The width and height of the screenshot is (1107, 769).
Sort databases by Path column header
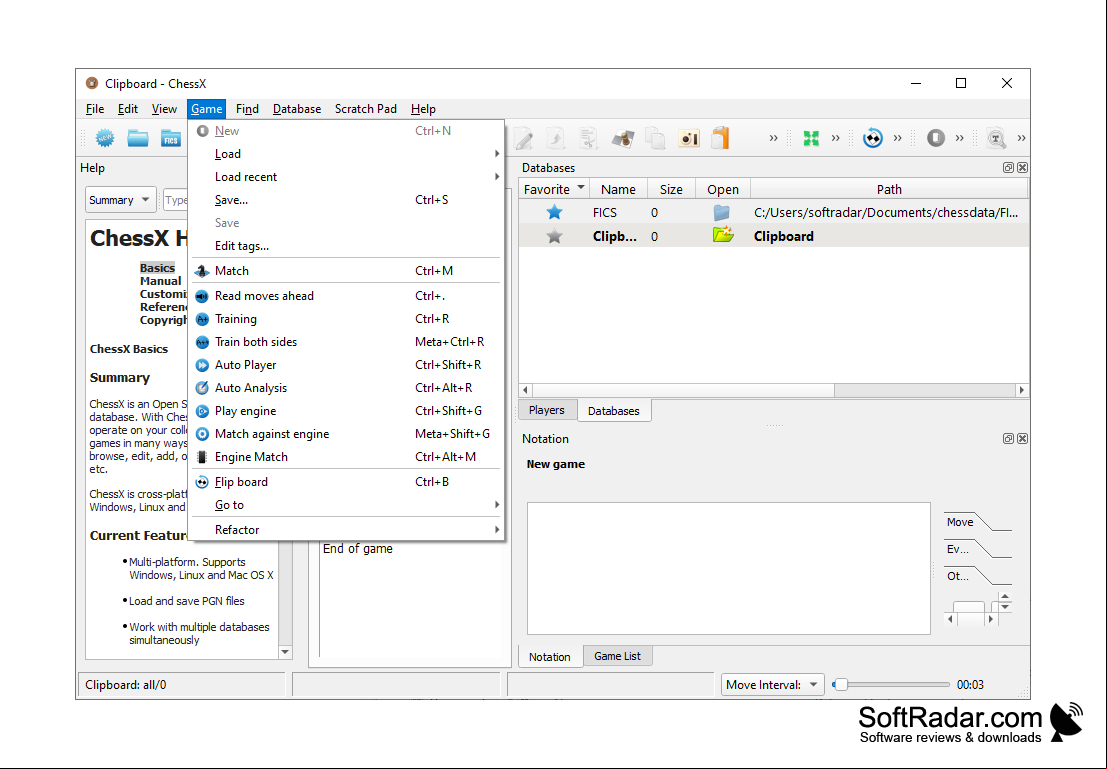(x=889, y=189)
